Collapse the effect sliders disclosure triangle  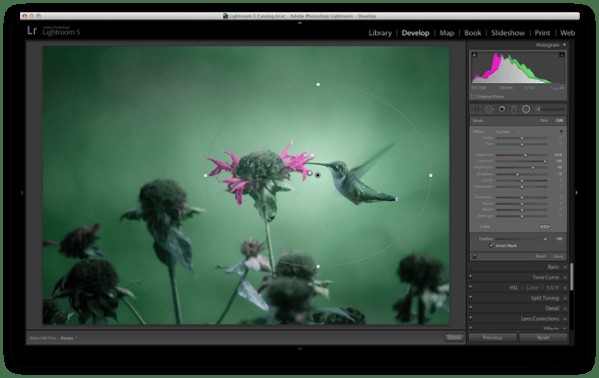point(561,131)
